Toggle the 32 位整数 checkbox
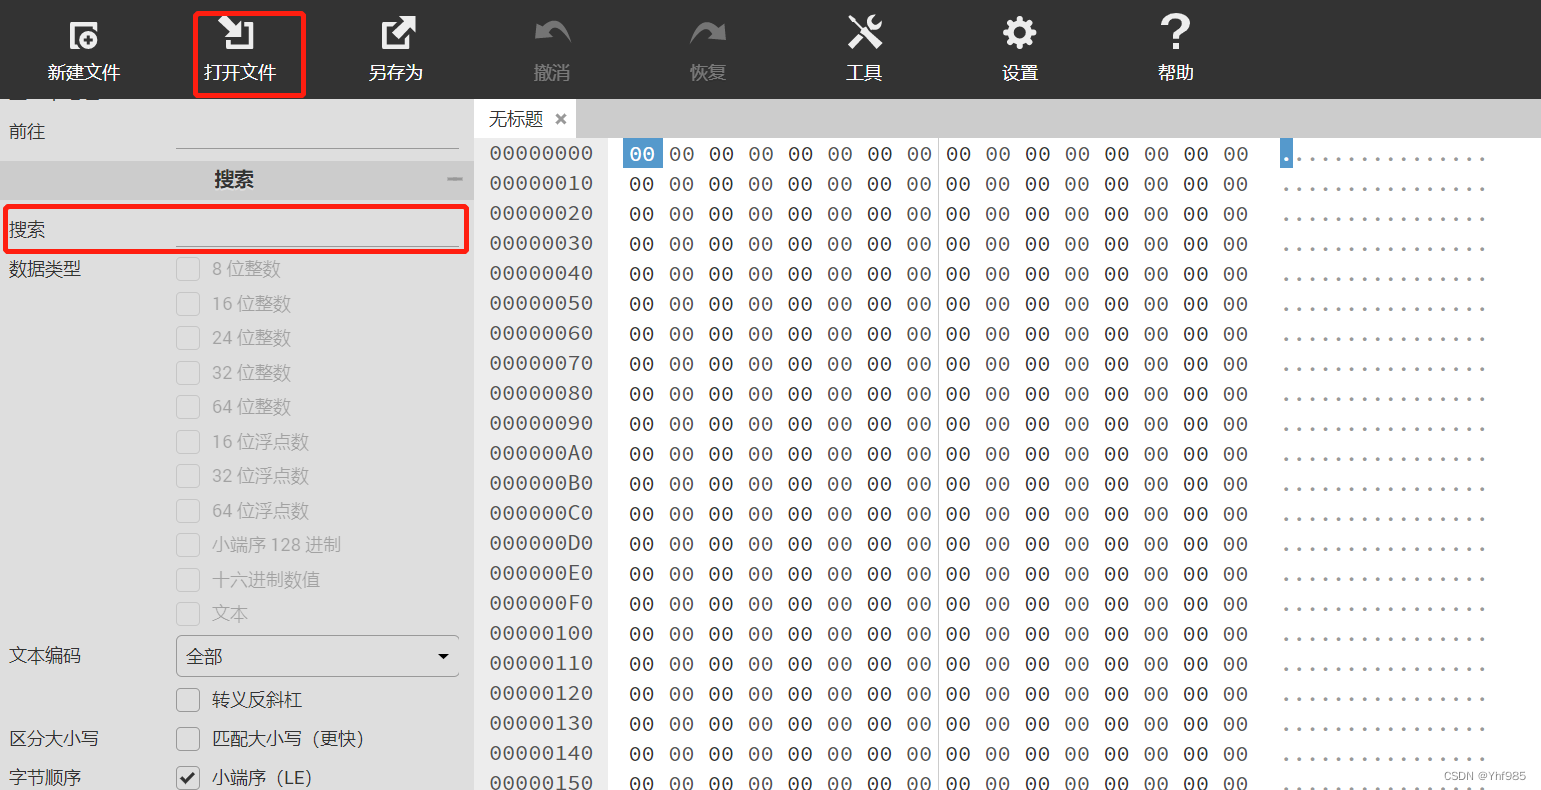 click(x=188, y=373)
